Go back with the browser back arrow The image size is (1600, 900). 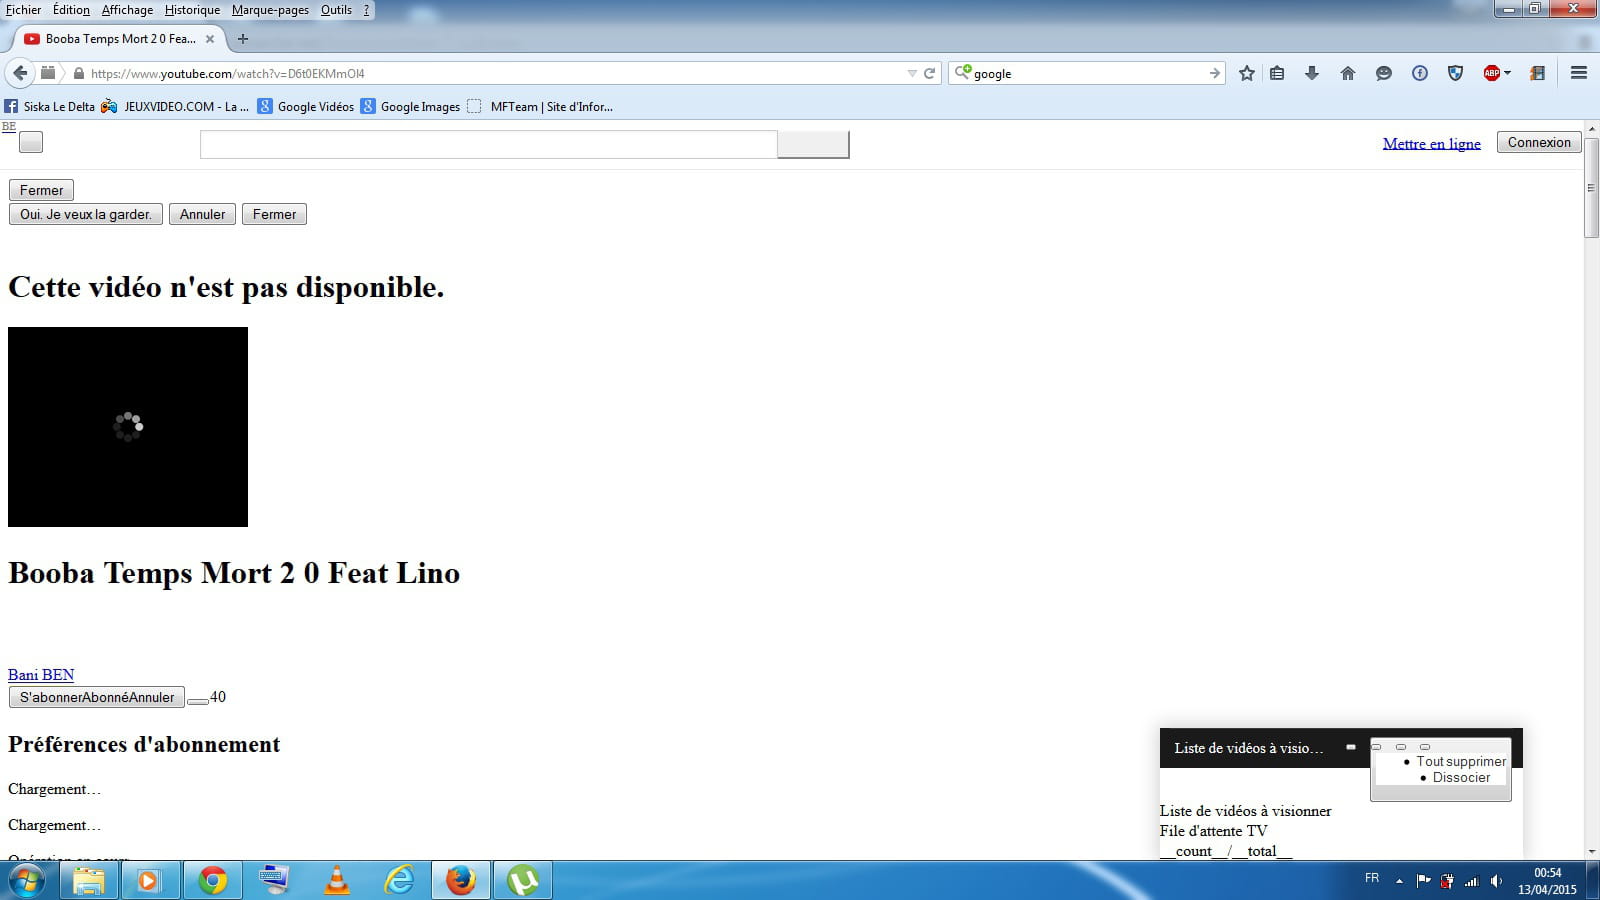coord(19,73)
